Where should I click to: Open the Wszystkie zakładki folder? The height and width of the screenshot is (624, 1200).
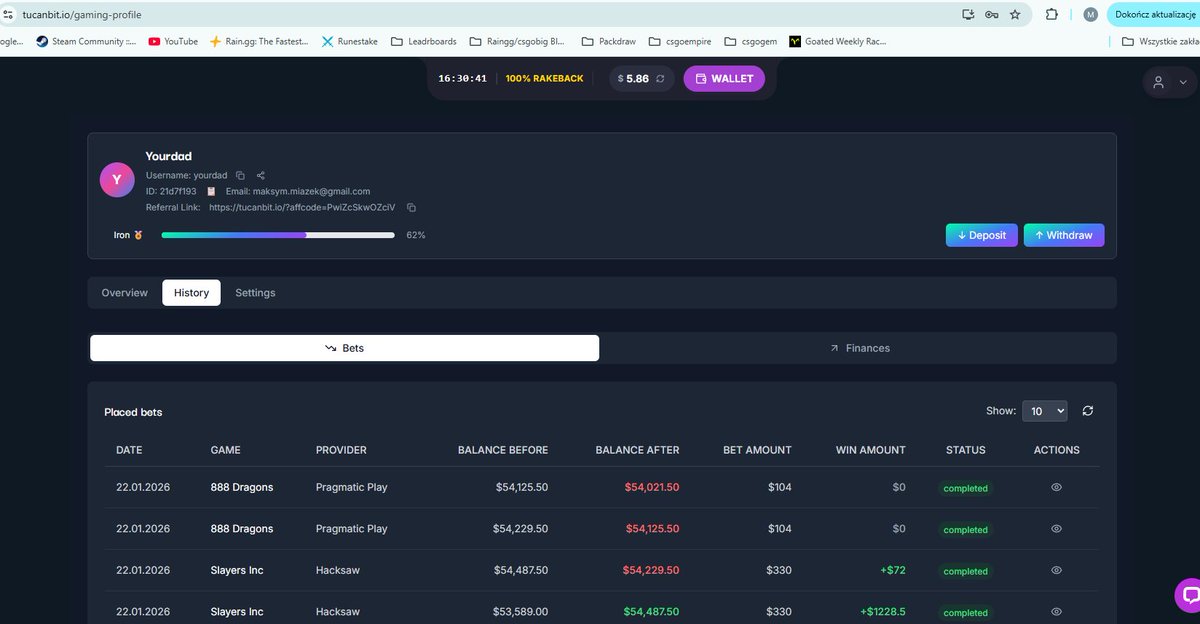pyautogui.click(x=1160, y=41)
